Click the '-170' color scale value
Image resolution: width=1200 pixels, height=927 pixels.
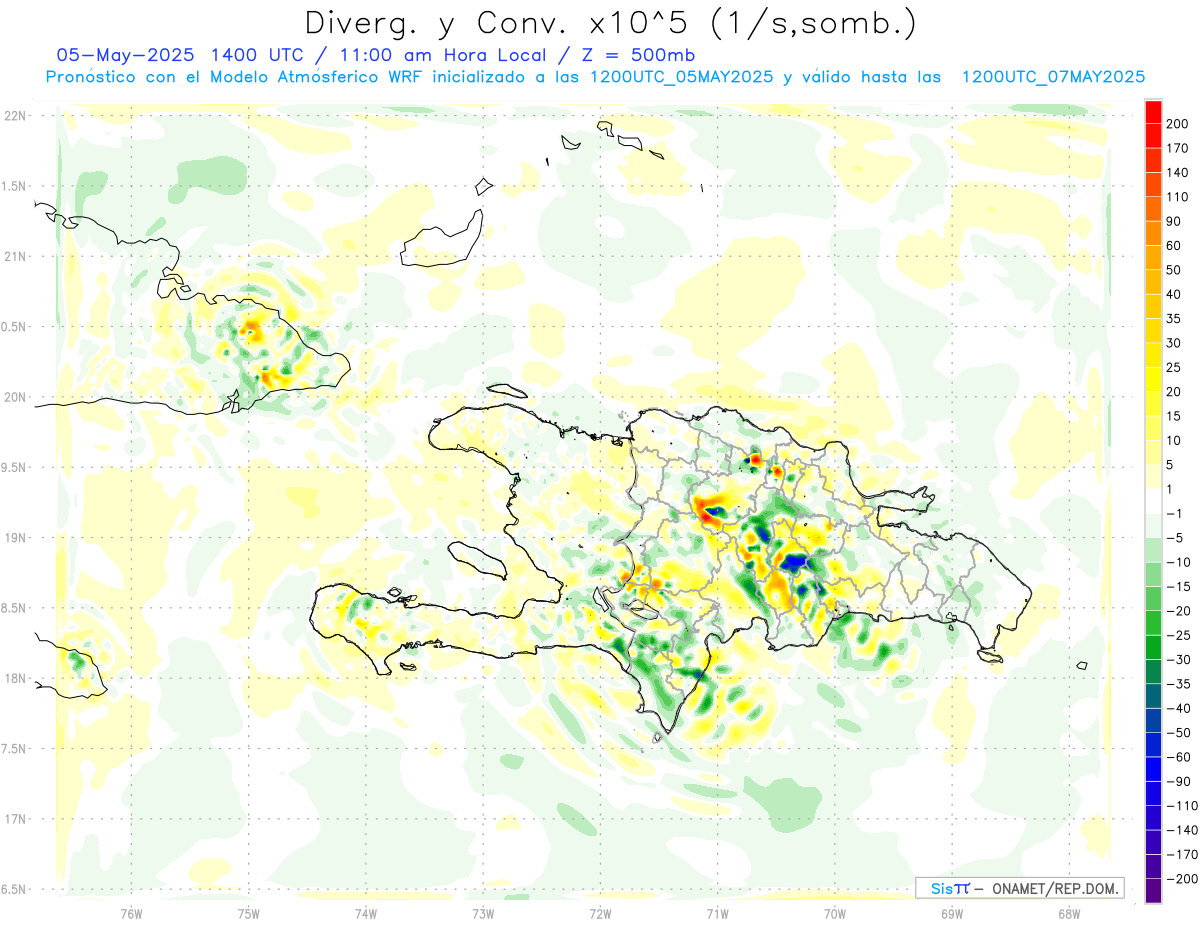click(x=1182, y=854)
